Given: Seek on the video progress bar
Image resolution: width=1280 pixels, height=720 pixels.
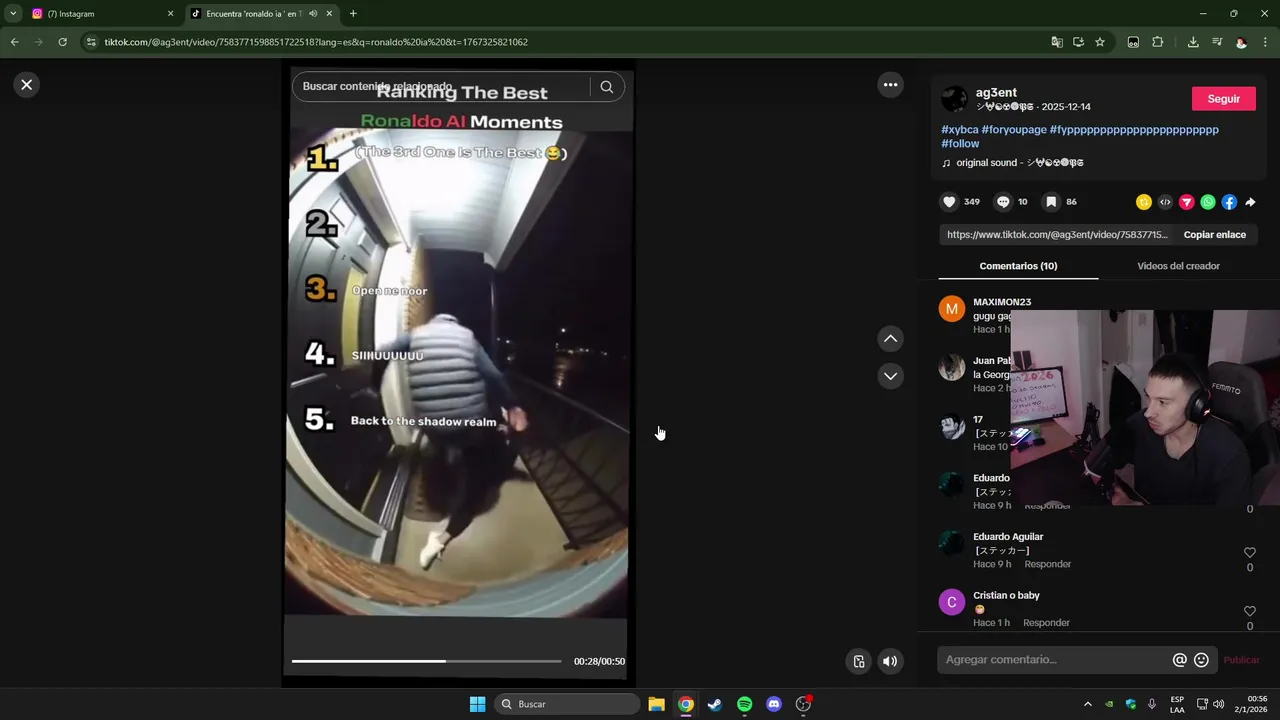Looking at the screenshot, I should click(x=426, y=661).
